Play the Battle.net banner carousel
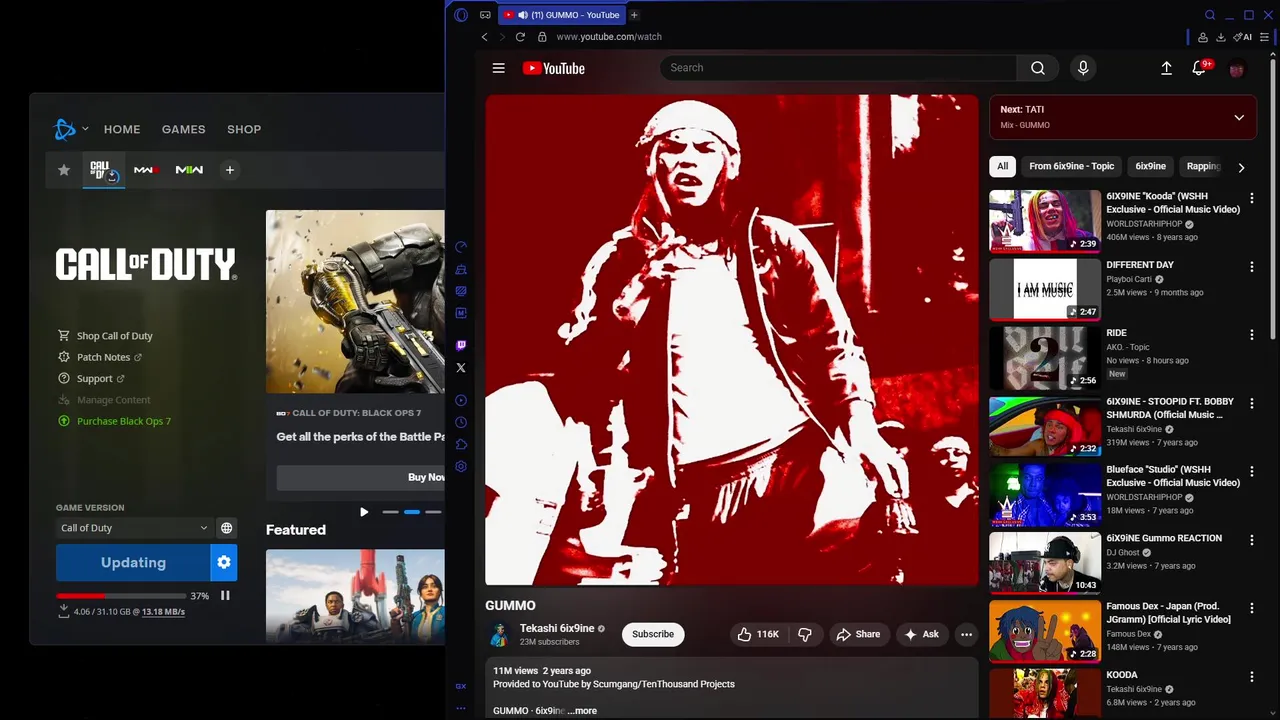1280x720 pixels. point(364,512)
